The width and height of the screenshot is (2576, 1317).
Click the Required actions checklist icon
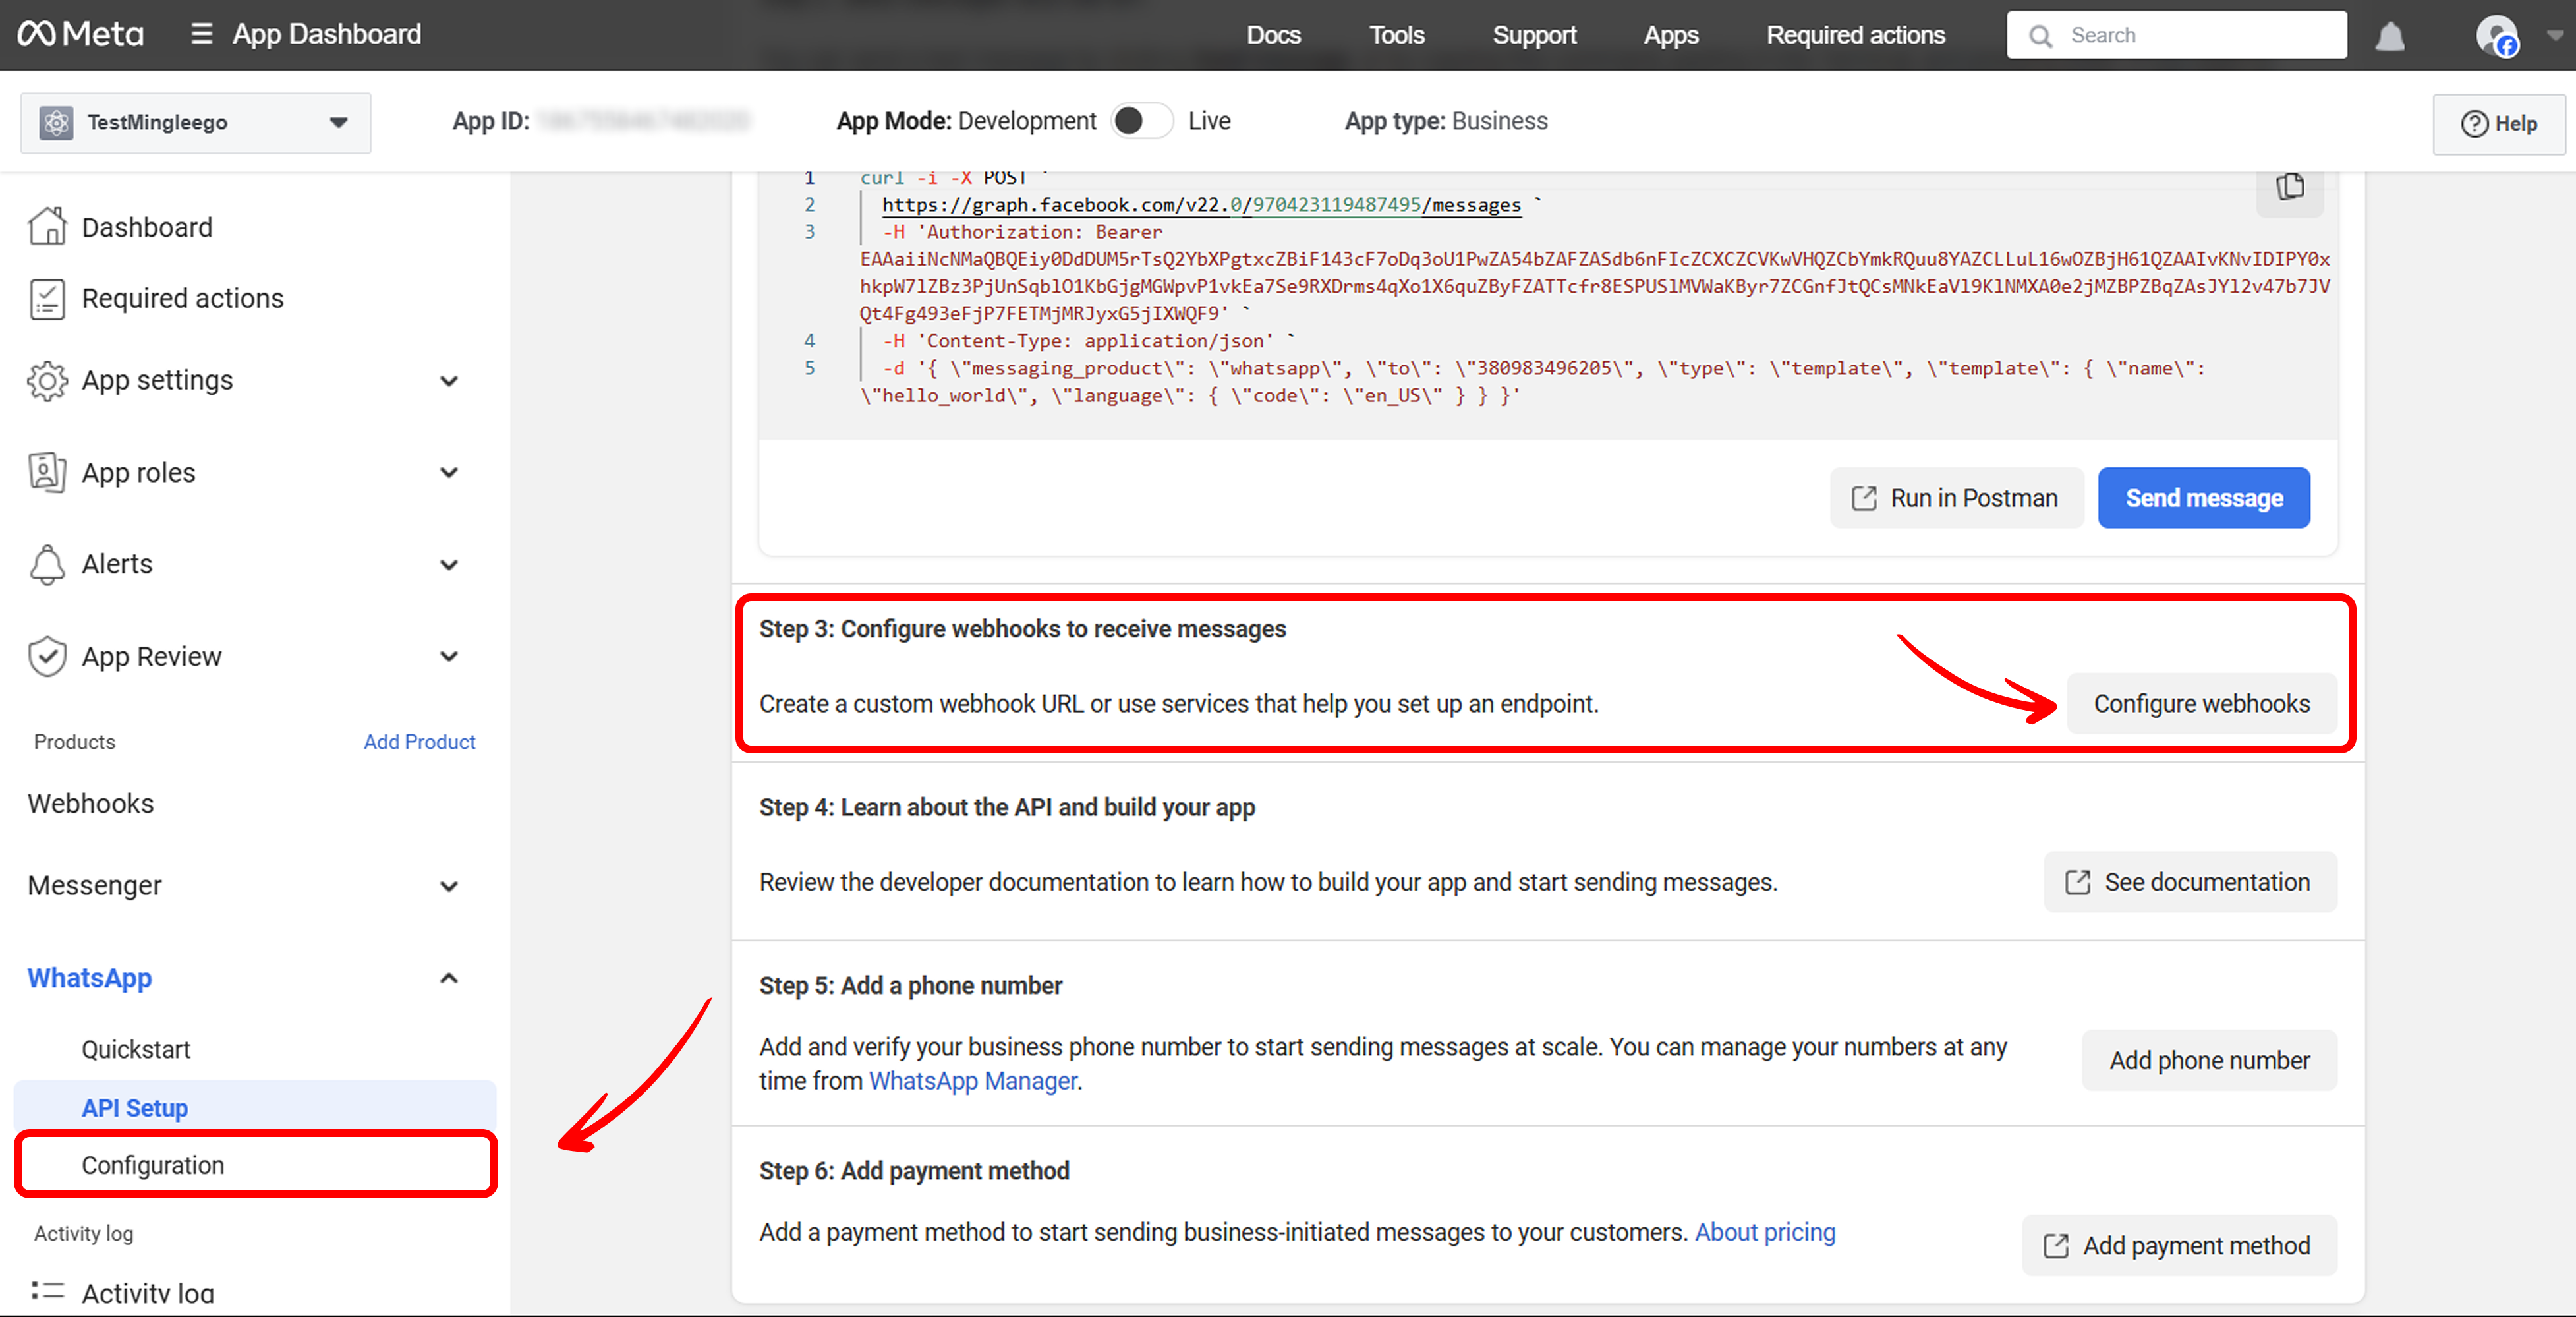(x=47, y=298)
